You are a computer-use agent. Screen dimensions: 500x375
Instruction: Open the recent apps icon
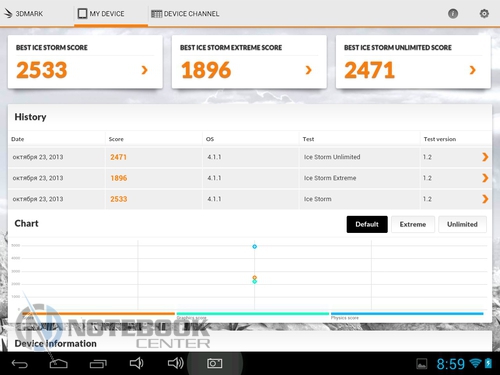[98, 364]
